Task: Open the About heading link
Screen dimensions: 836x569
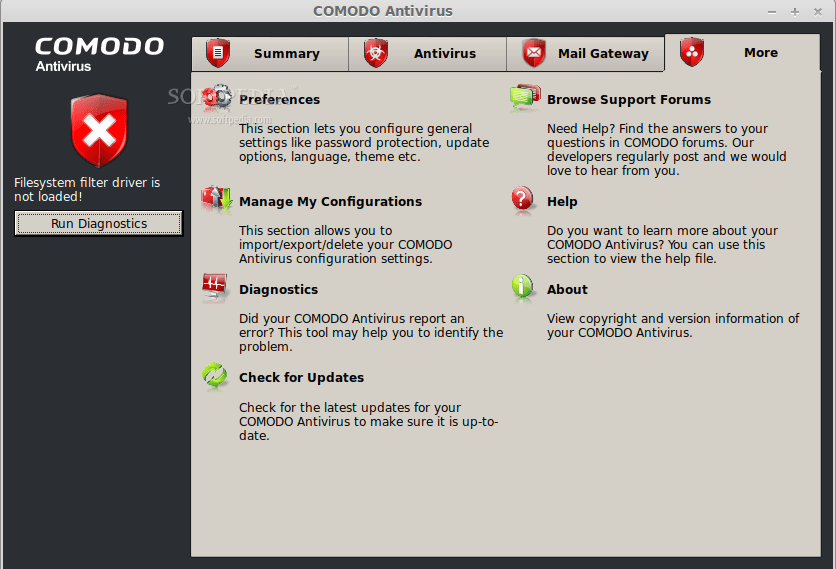Action: click(x=567, y=290)
